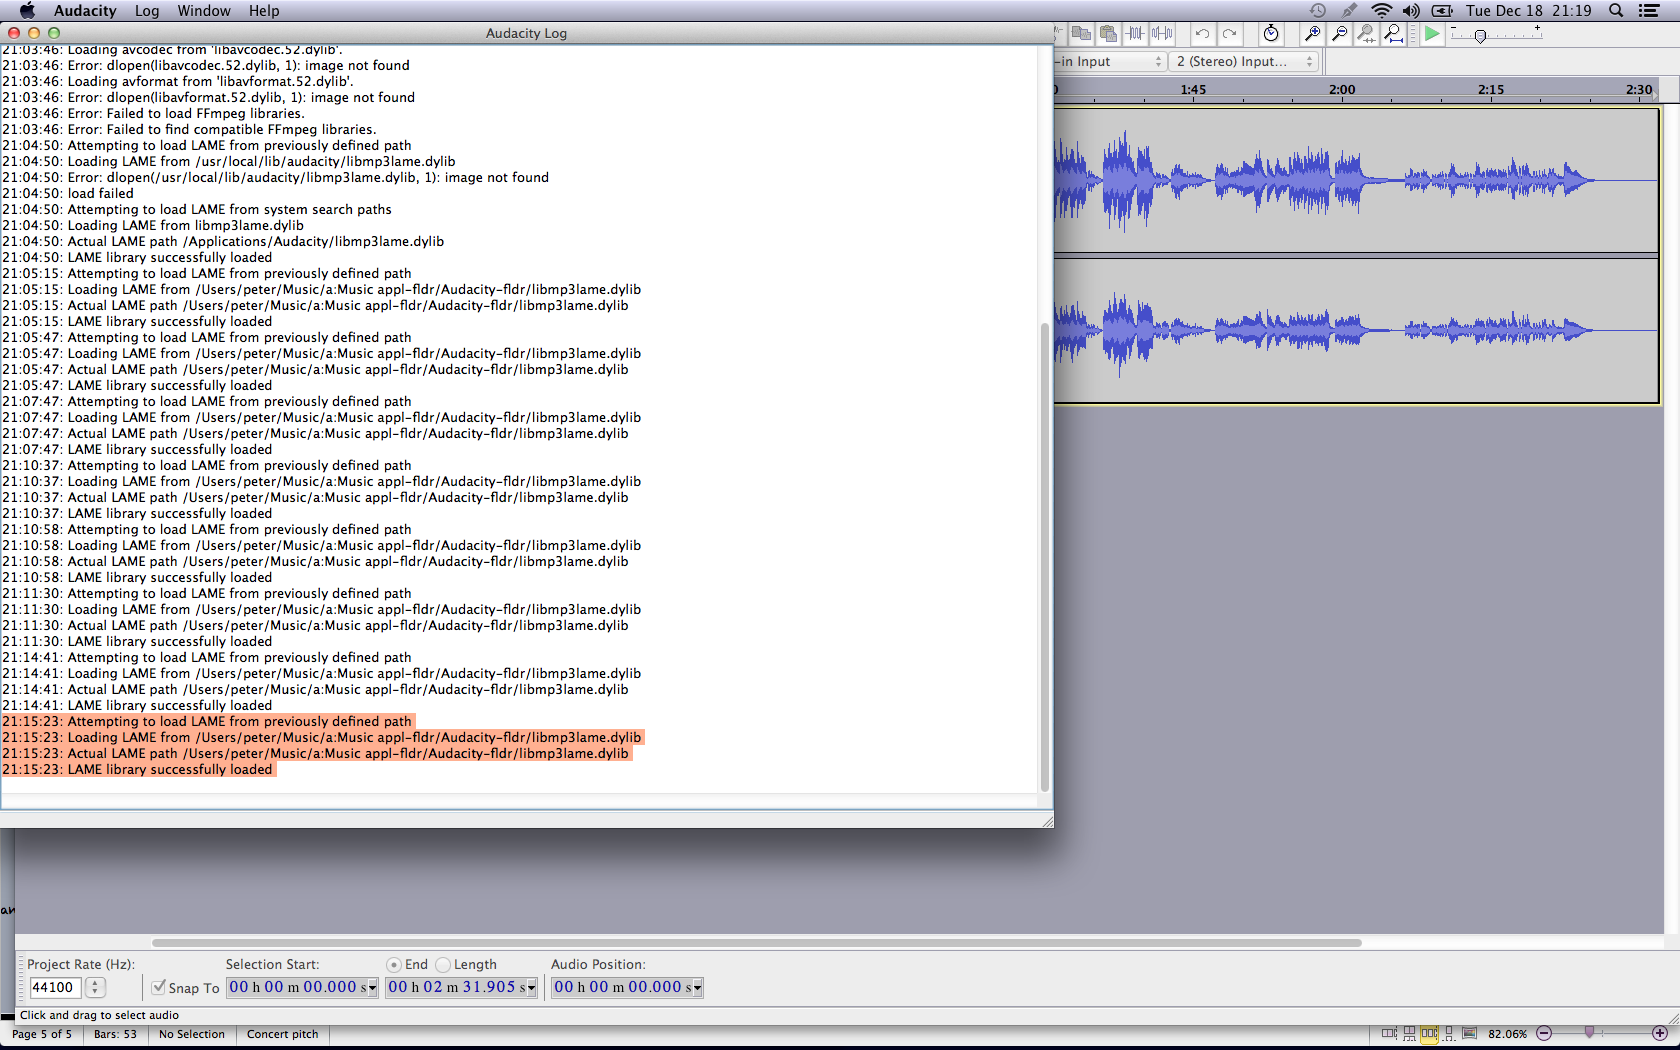
Task: Click 'Concert pitch' status entry
Action: pyautogui.click(x=283, y=1034)
